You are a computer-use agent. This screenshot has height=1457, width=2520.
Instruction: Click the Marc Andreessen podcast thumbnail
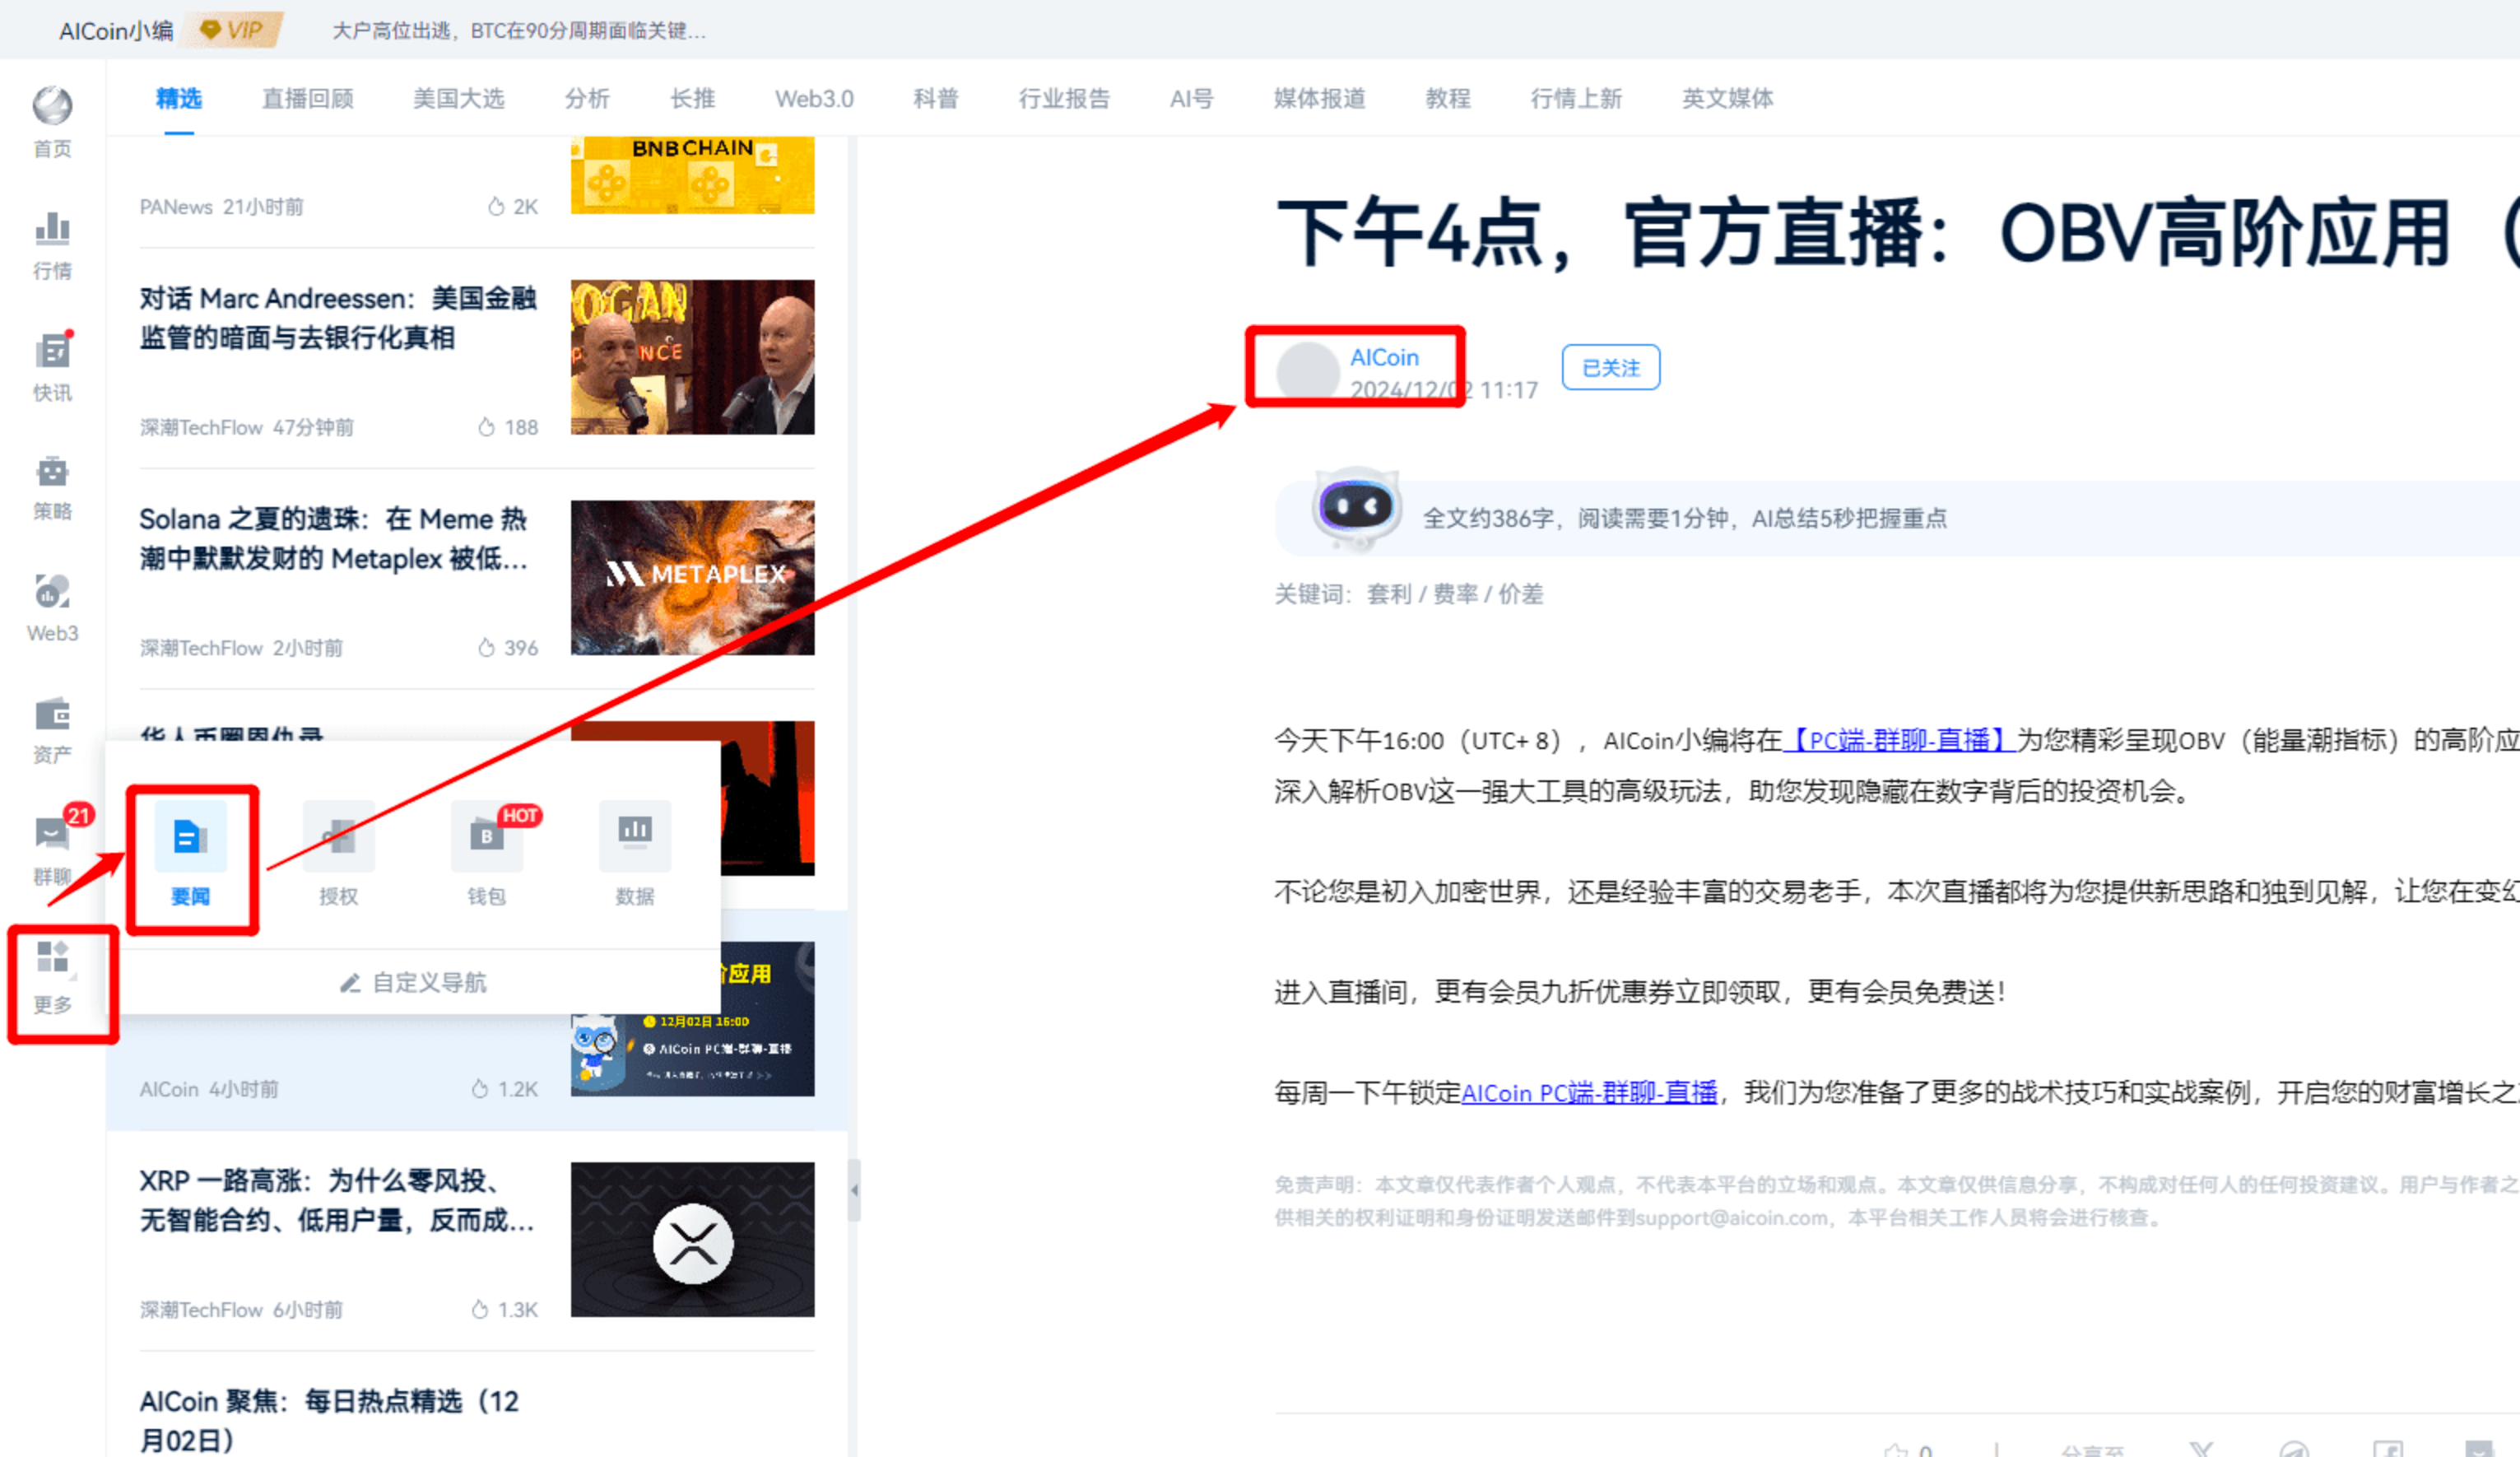click(693, 357)
